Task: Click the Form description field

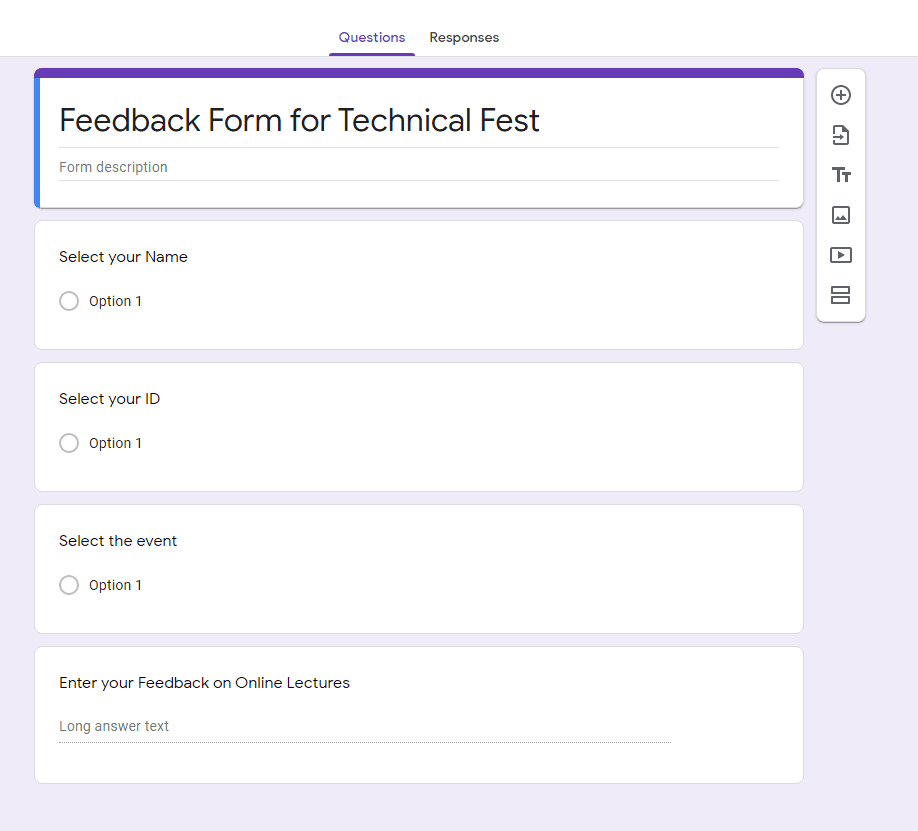Action: click(x=419, y=167)
